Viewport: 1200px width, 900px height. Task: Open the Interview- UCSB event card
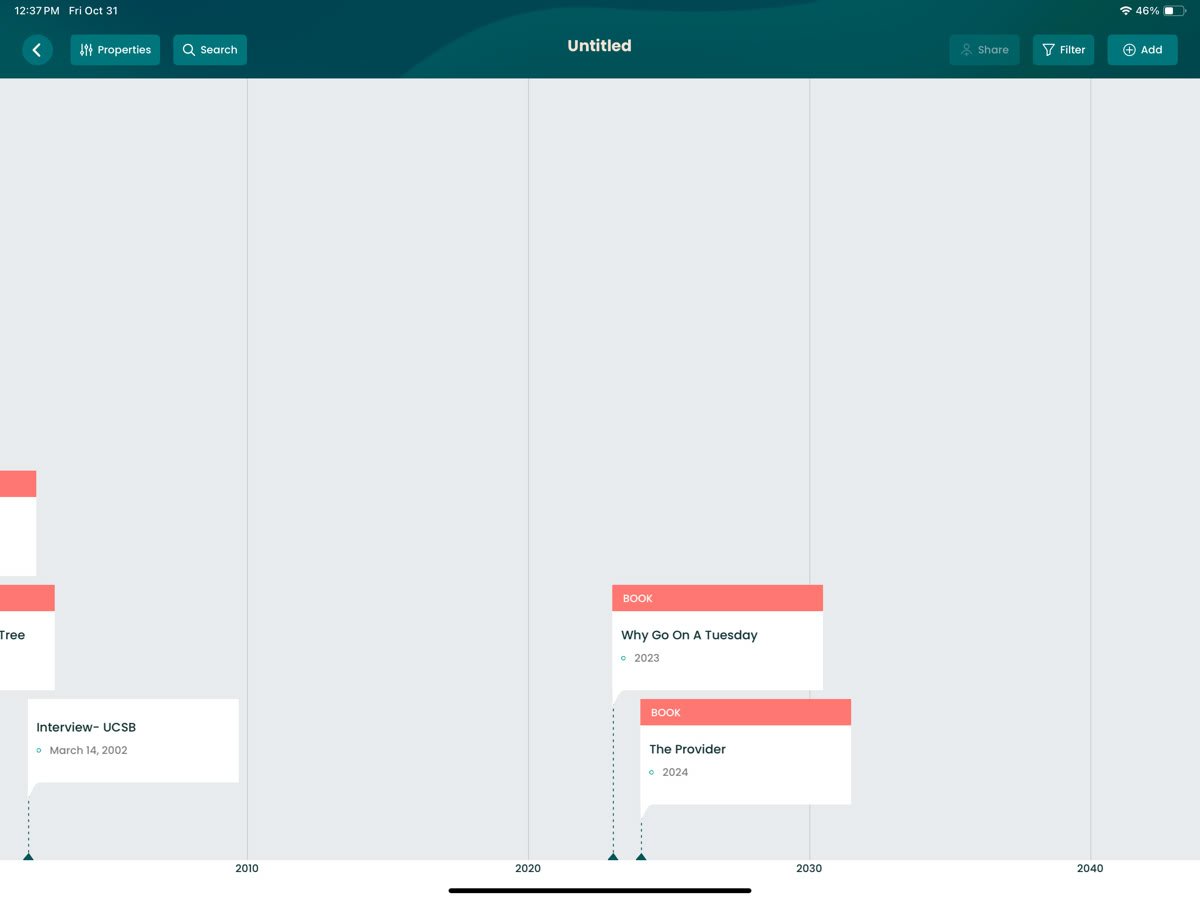[133, 739]
